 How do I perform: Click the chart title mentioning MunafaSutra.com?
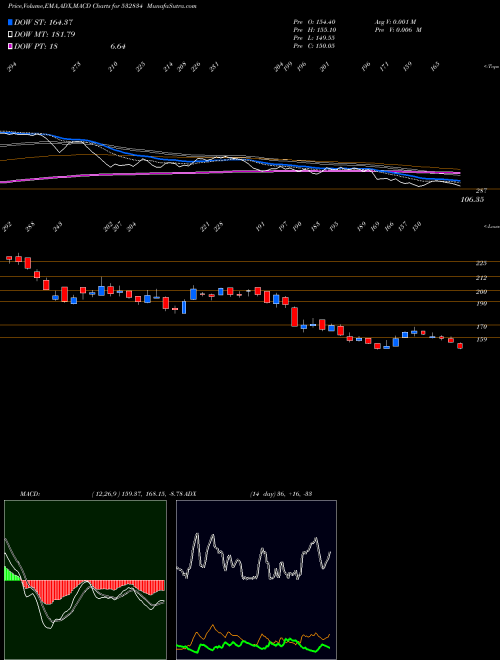pyautogui.click(x=102, y=6)
